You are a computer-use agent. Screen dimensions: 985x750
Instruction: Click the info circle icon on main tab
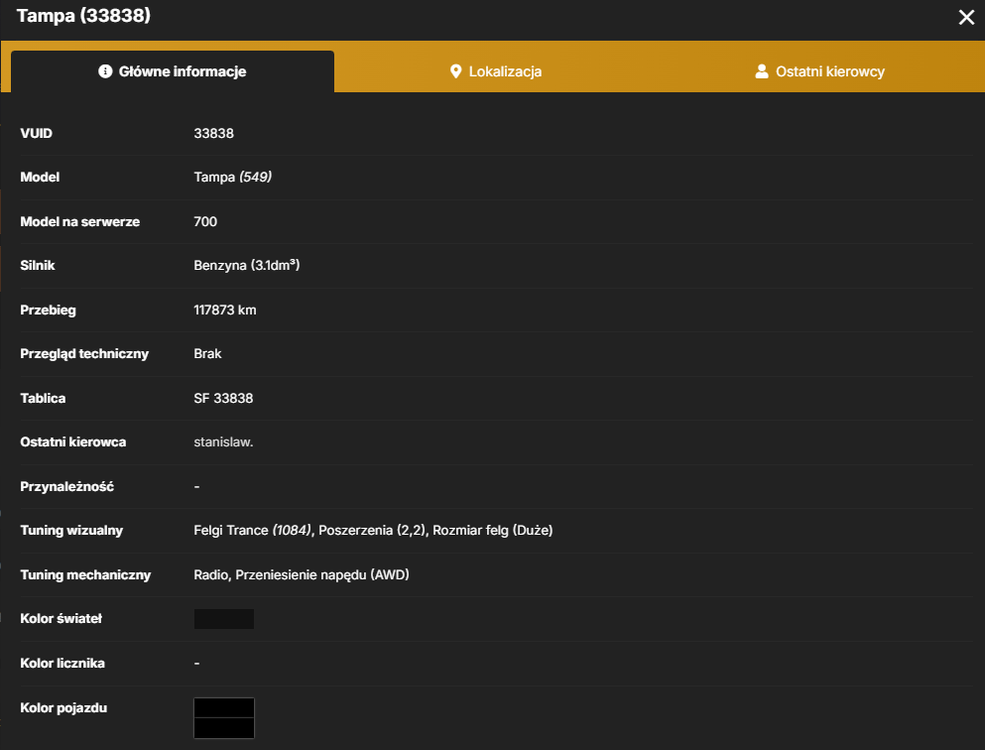tap(105, 72)
